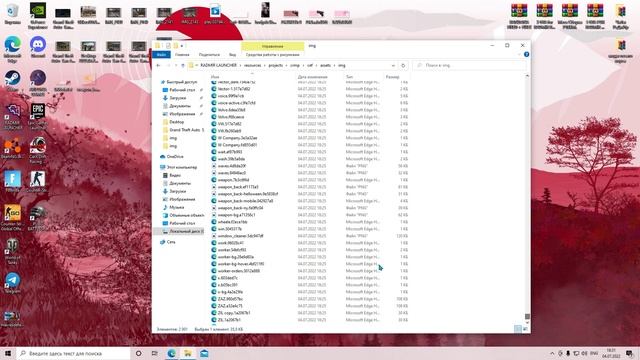Viewport: 640px width, 360px height.
Task: Open the recent locations dropdown arrow
Action: coord(176,65)
